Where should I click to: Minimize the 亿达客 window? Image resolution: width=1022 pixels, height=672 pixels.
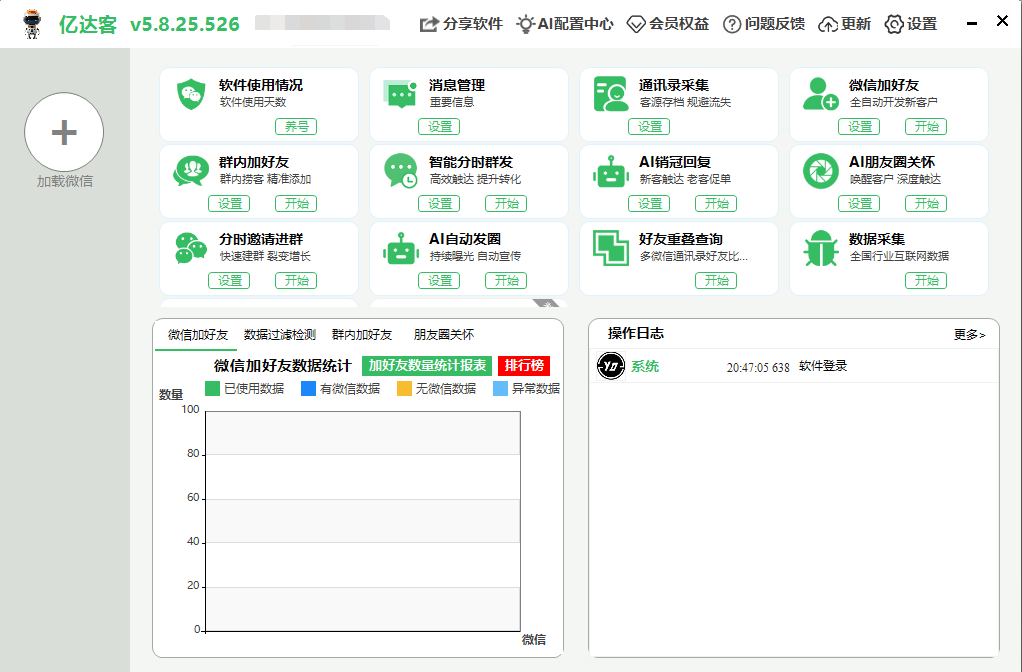click(x=972, y=23)
